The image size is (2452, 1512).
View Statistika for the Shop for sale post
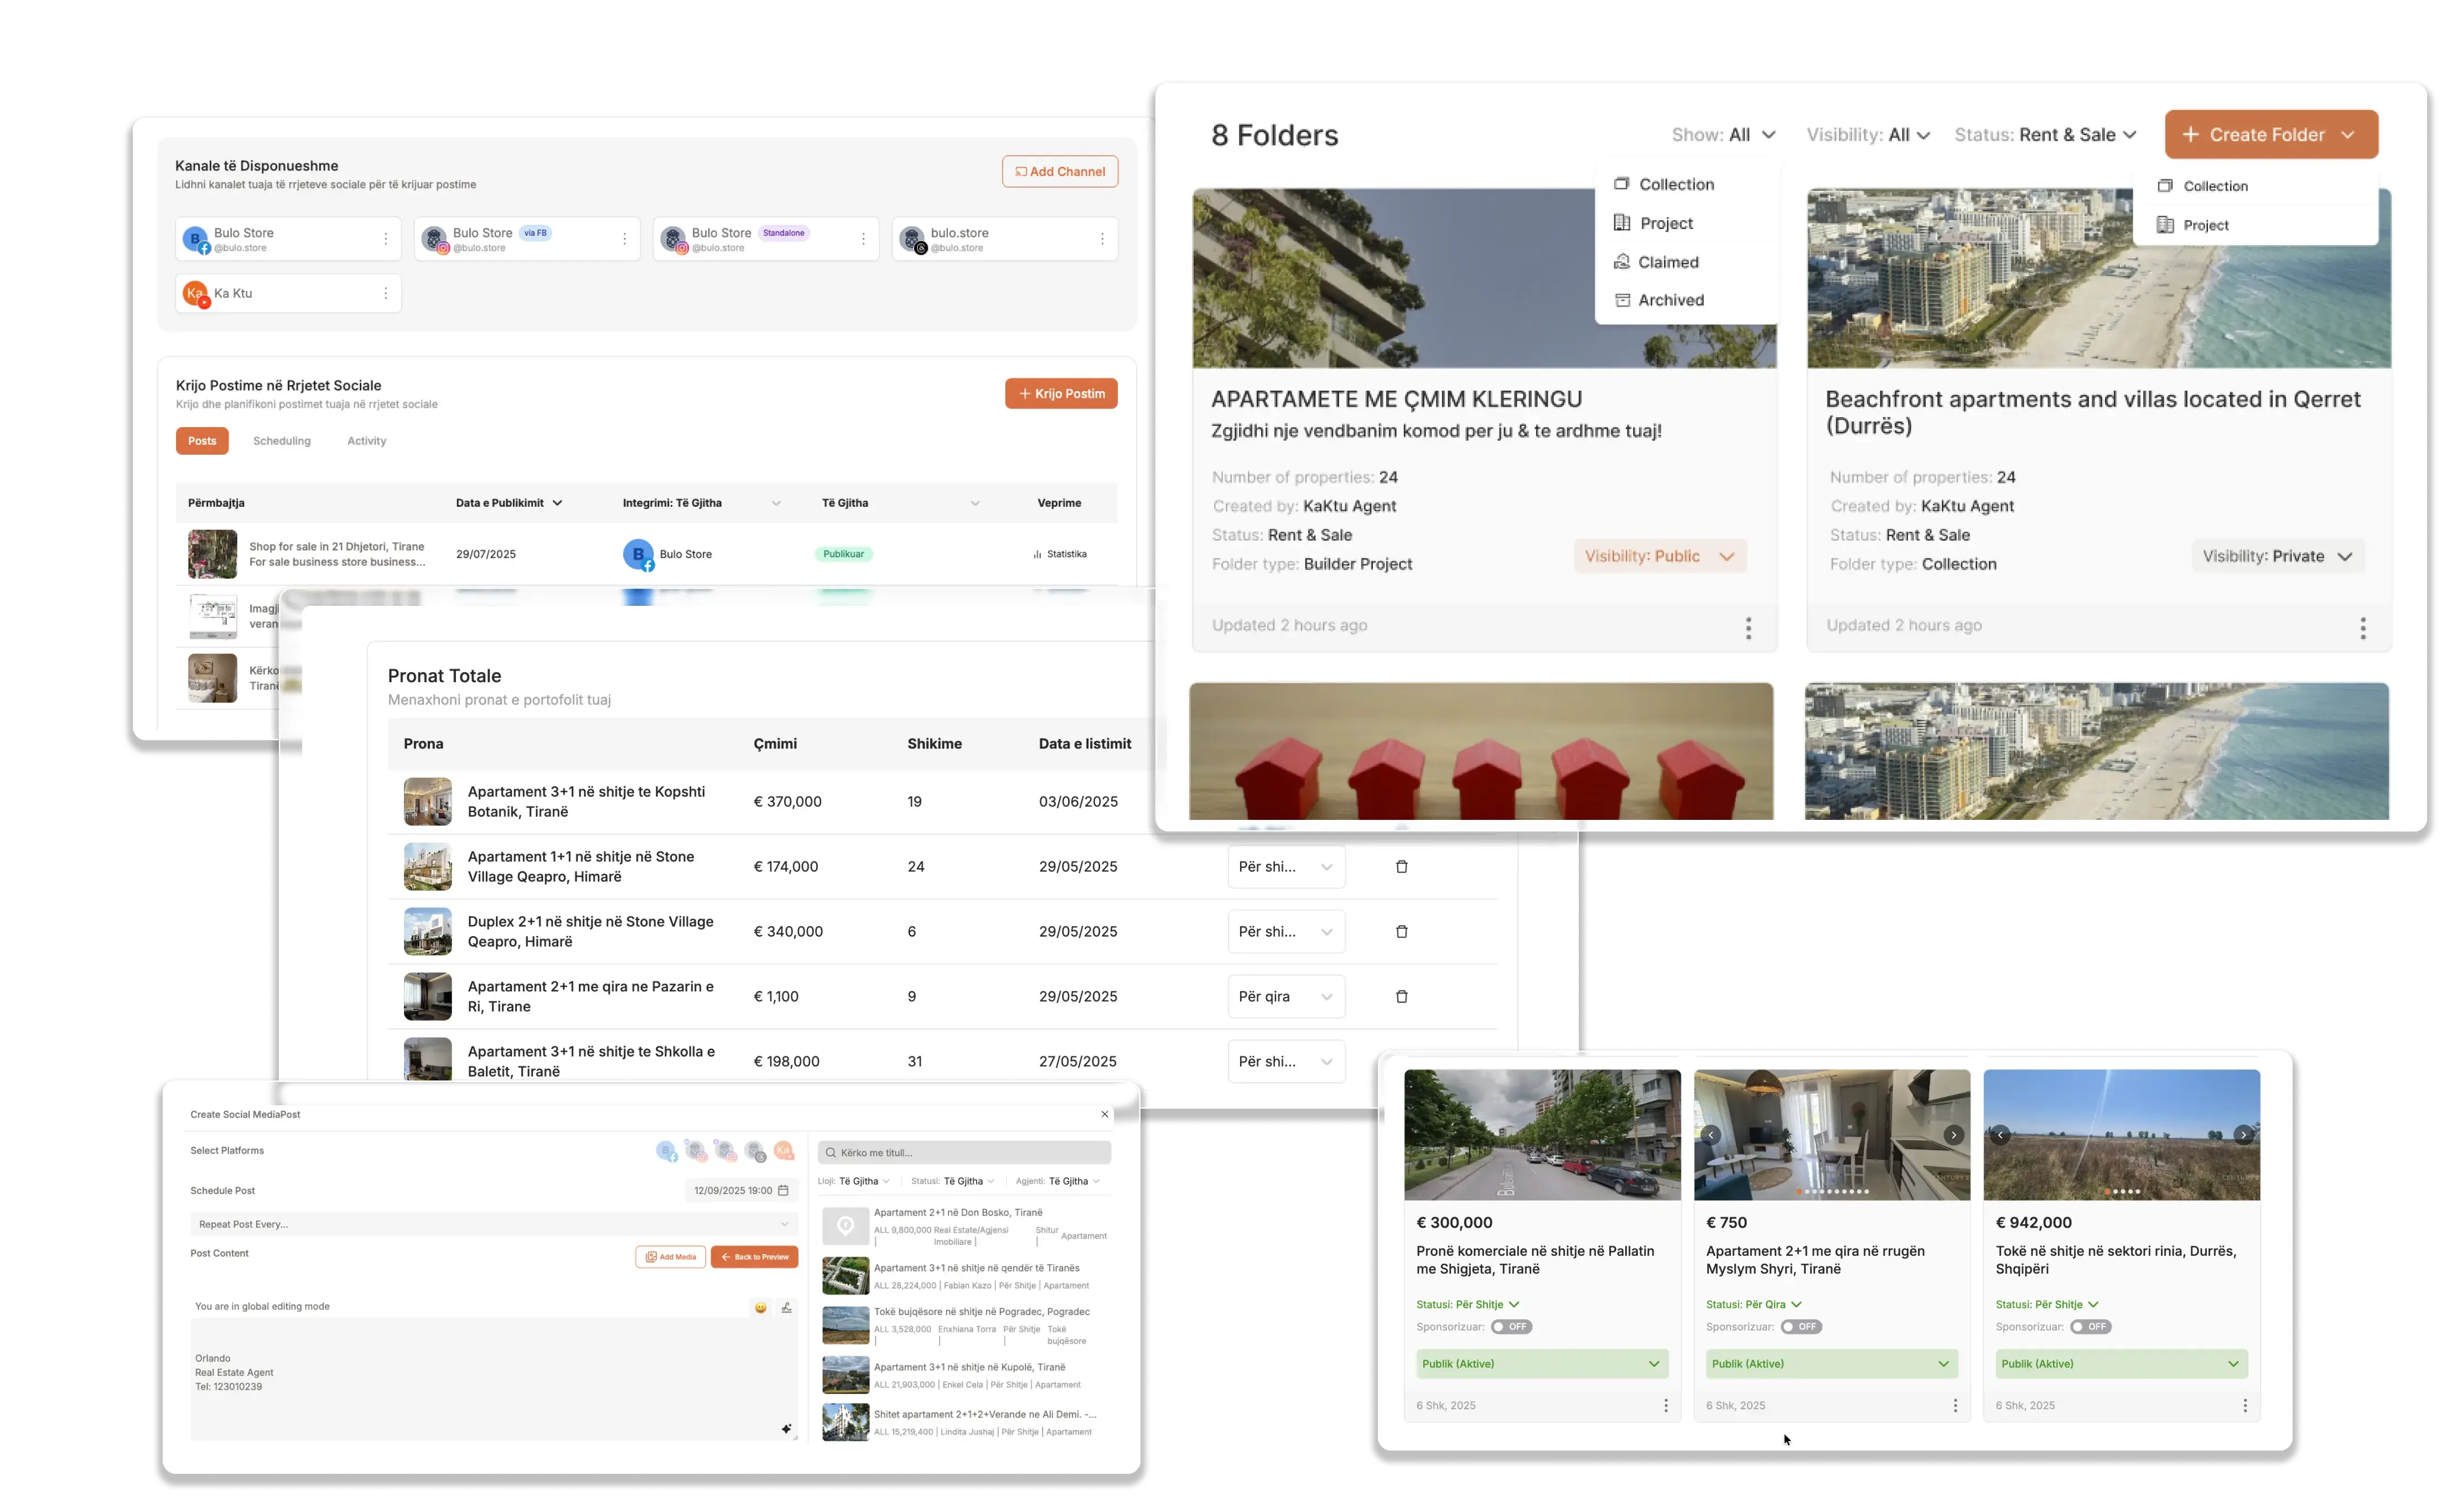pos(1059,554)
